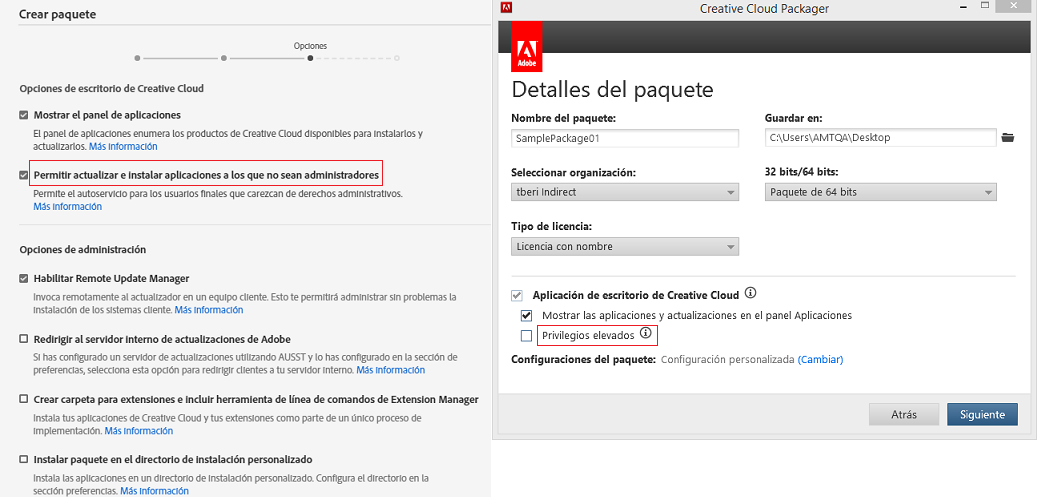Viewport: 1038px width, 497px height.
Task: Check Redirigir al servidor interno de actualizaciones
Action: point(24,339)
